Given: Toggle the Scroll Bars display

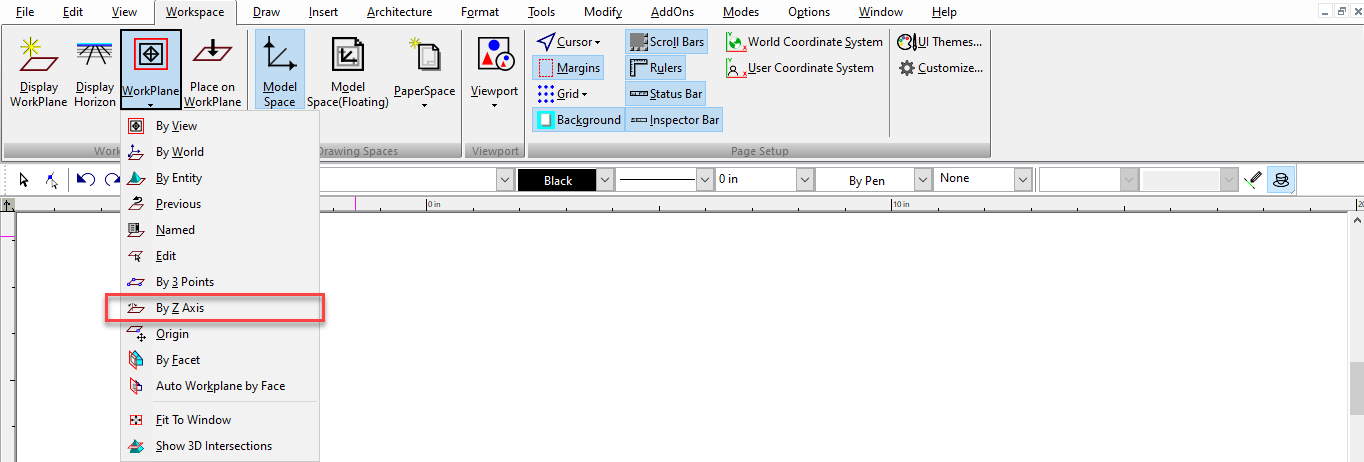Looking at the screenshot, I should [666, 42].
